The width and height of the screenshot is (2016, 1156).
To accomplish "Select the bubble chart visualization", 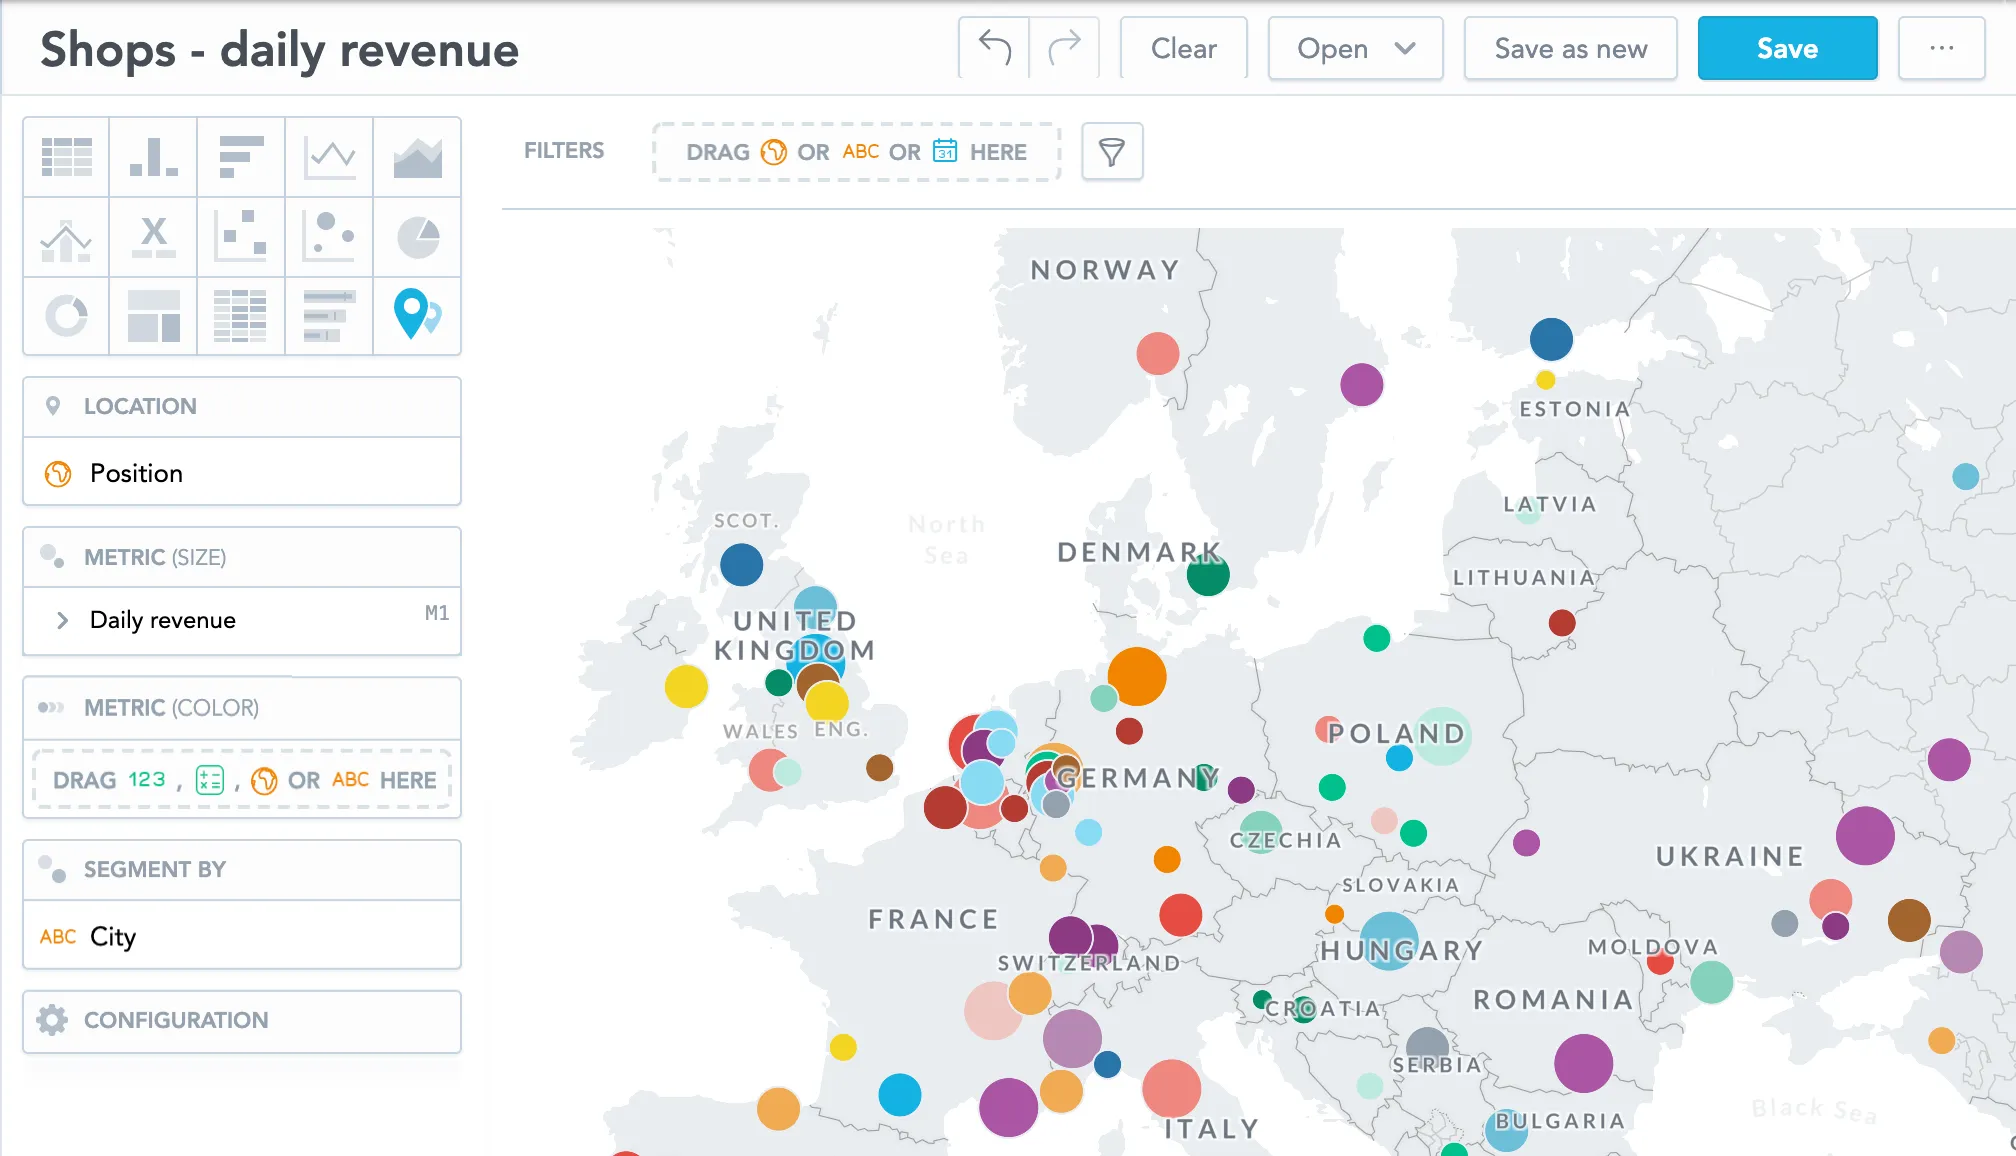I will coord(329,237).
